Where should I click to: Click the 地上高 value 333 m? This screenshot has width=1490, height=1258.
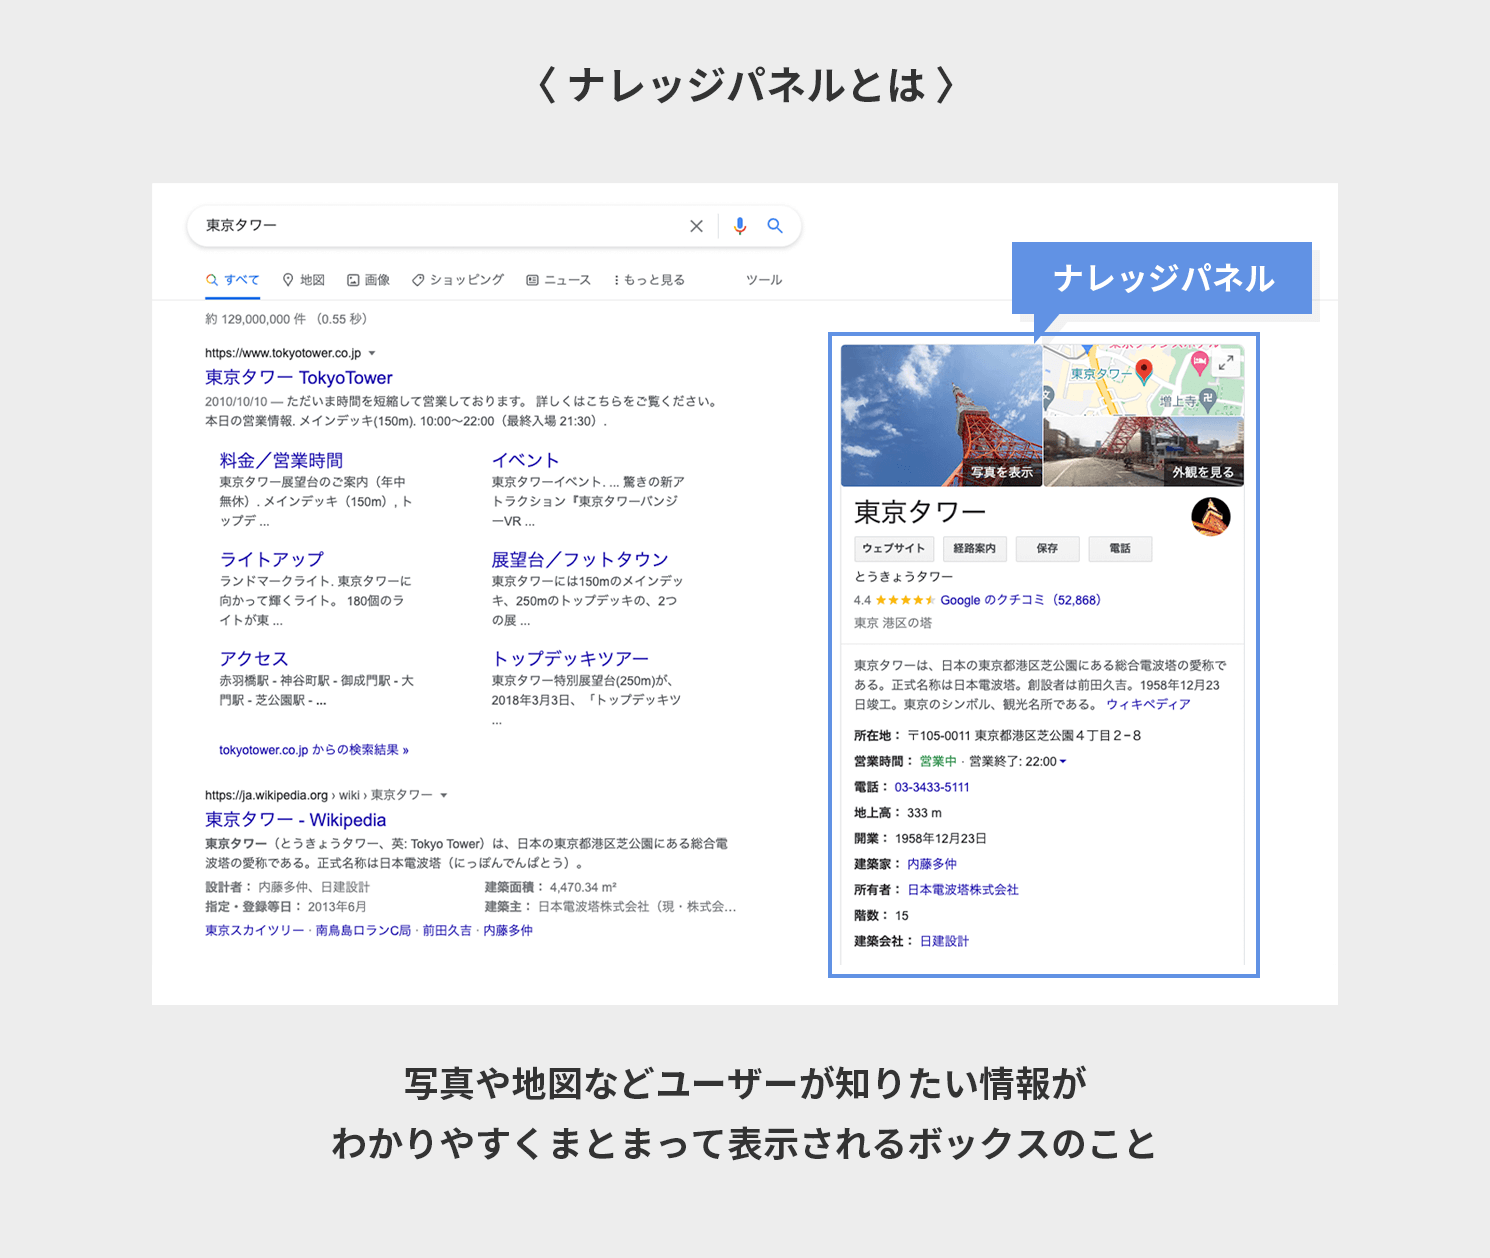click(x=924, y=813)
